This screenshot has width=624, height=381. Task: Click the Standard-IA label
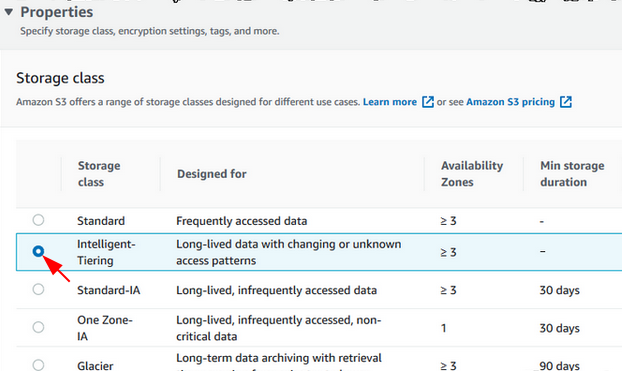coord(109,290)
